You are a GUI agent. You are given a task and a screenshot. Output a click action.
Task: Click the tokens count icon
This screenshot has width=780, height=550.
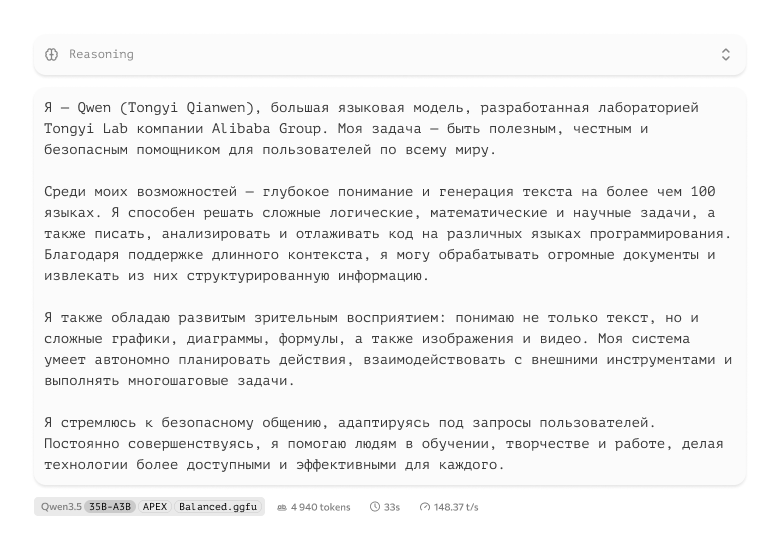pyautogui.click(x=282, y=507)
